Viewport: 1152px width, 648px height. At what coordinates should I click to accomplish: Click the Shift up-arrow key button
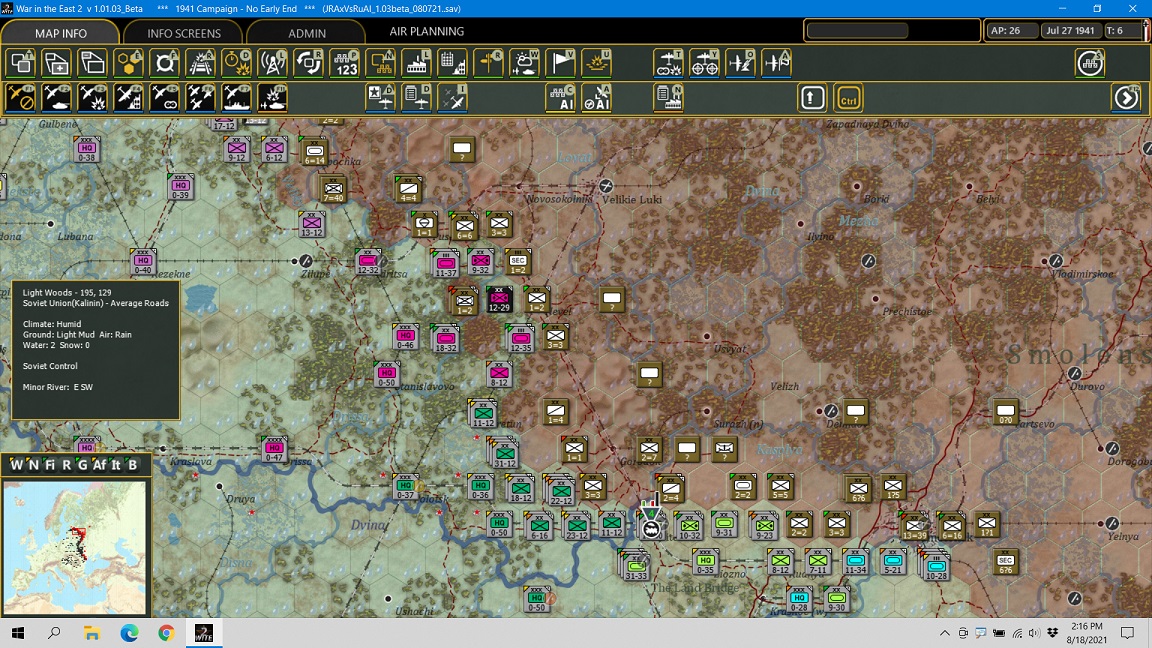tap(813, 98)
